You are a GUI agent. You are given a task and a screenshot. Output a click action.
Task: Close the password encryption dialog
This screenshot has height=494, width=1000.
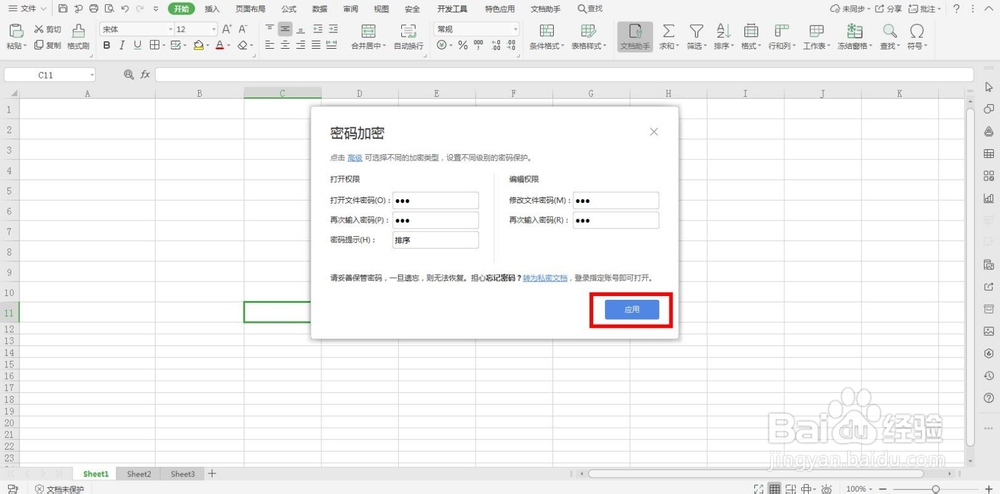point(654,132)
